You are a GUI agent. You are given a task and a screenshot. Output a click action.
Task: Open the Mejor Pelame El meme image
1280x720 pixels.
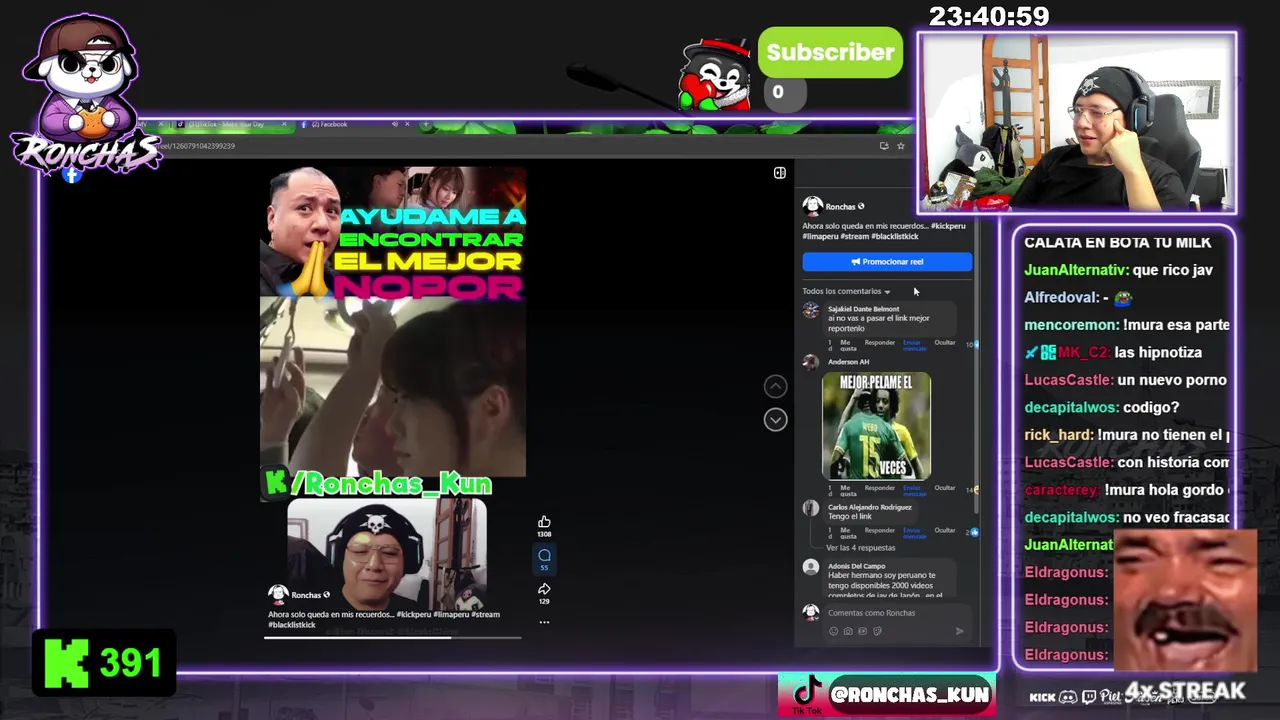[876, 426]
